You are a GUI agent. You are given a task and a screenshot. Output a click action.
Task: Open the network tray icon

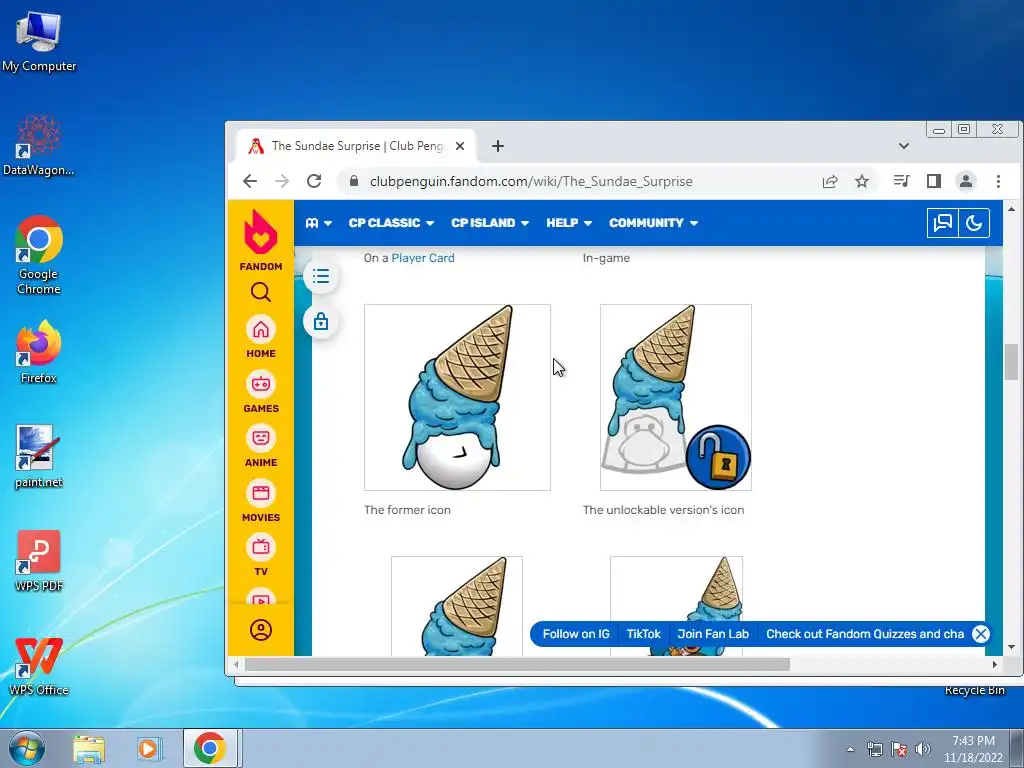pos(874,749)
